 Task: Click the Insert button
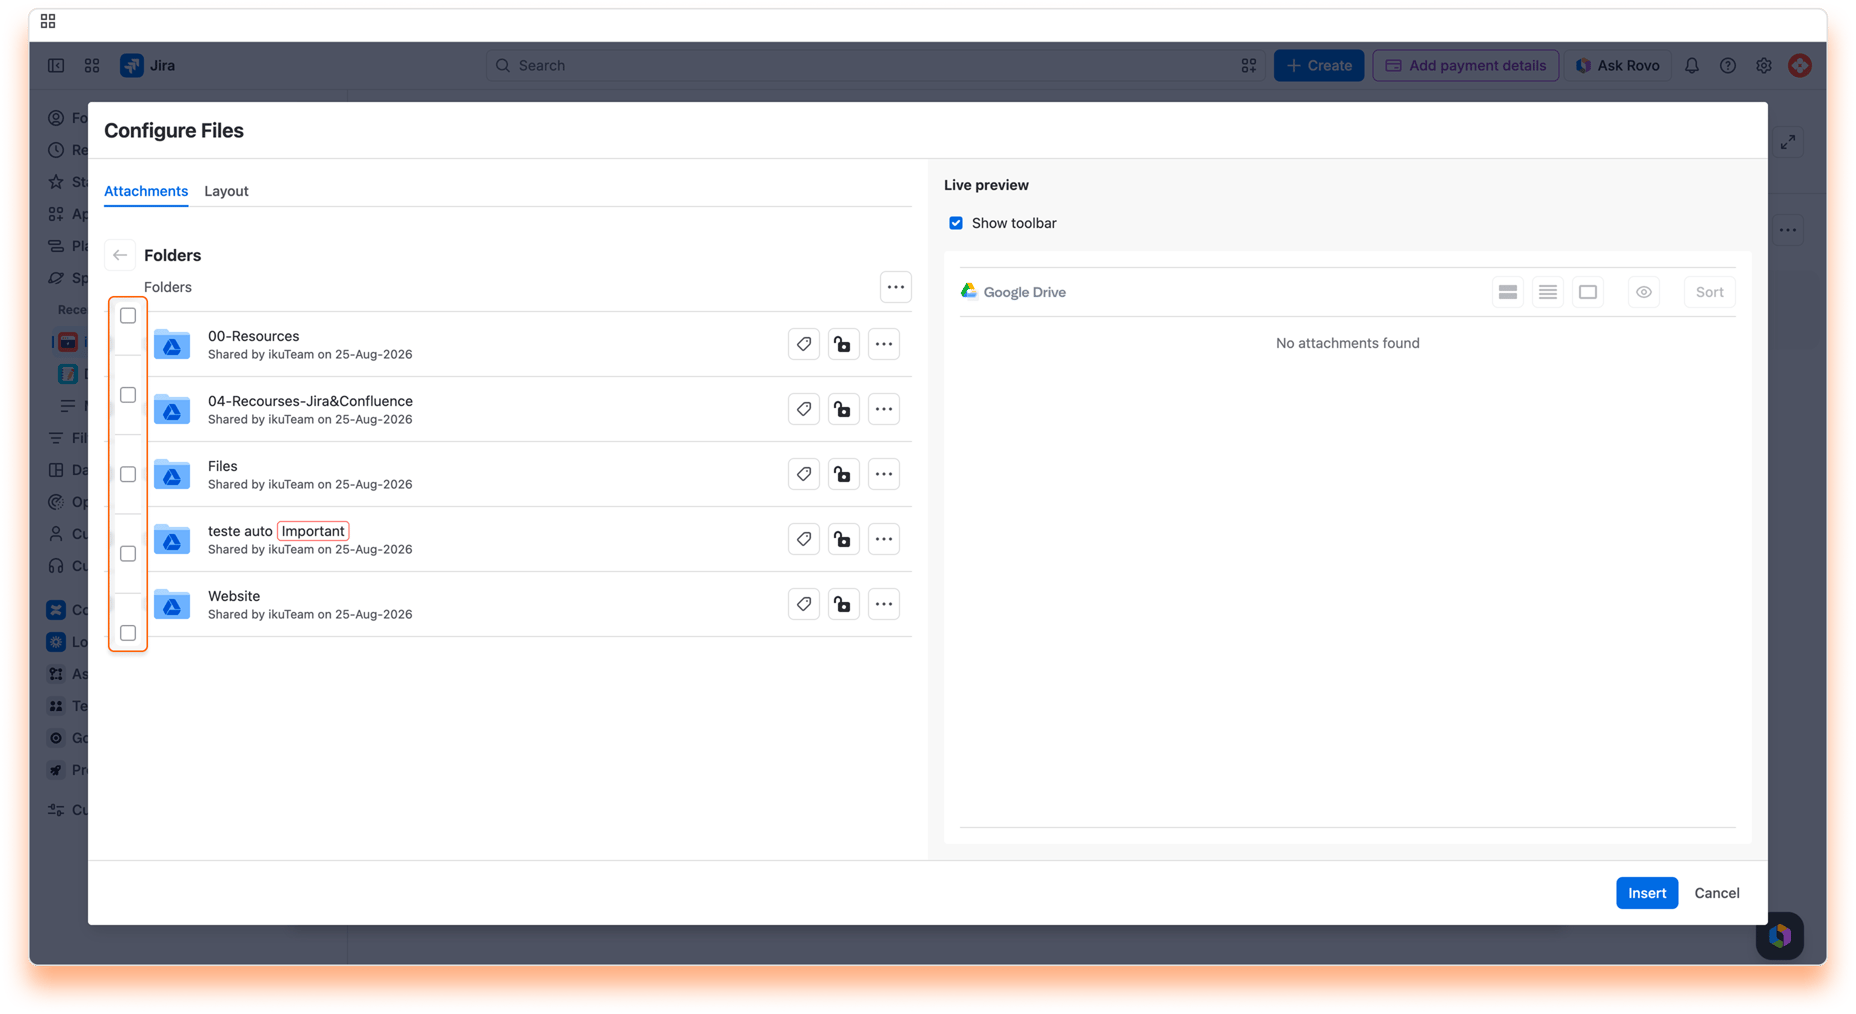pos(1647,893)
